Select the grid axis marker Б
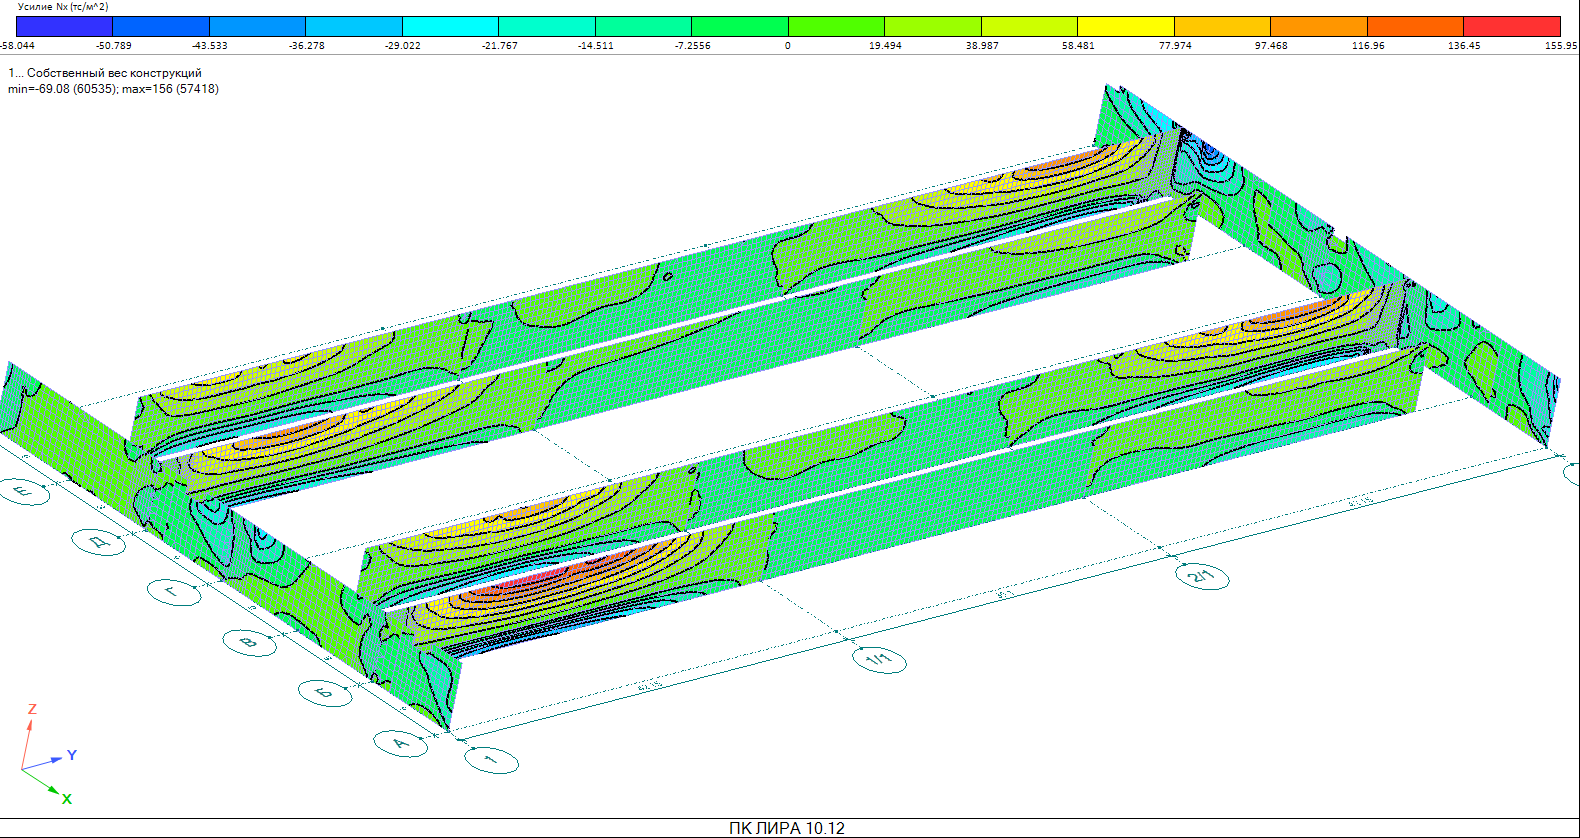This screenshot has height=838, width=1580. (325, 692)
